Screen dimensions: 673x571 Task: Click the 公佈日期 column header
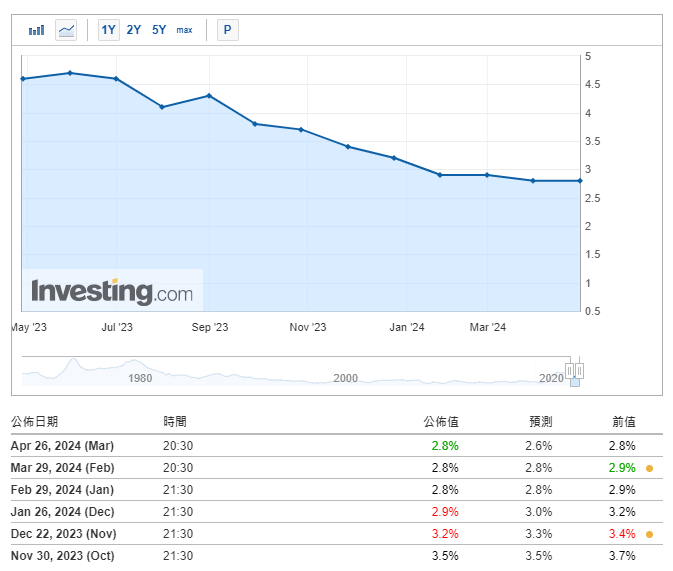coord(34,422)
